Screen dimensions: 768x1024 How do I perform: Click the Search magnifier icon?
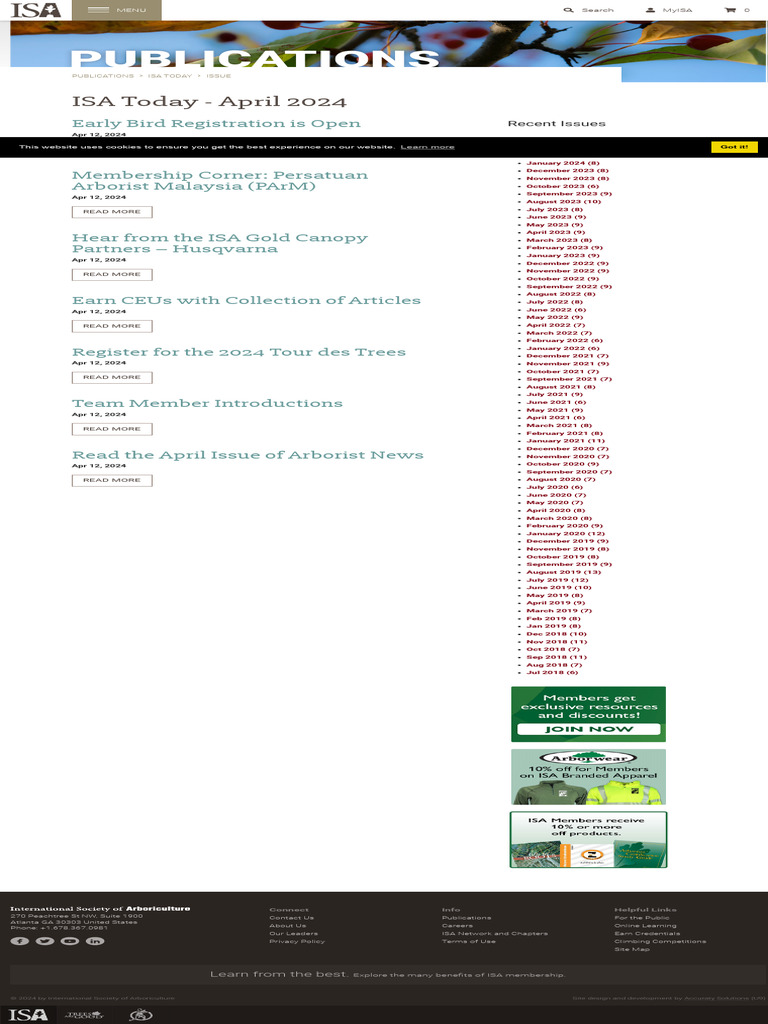coord(569,10)
